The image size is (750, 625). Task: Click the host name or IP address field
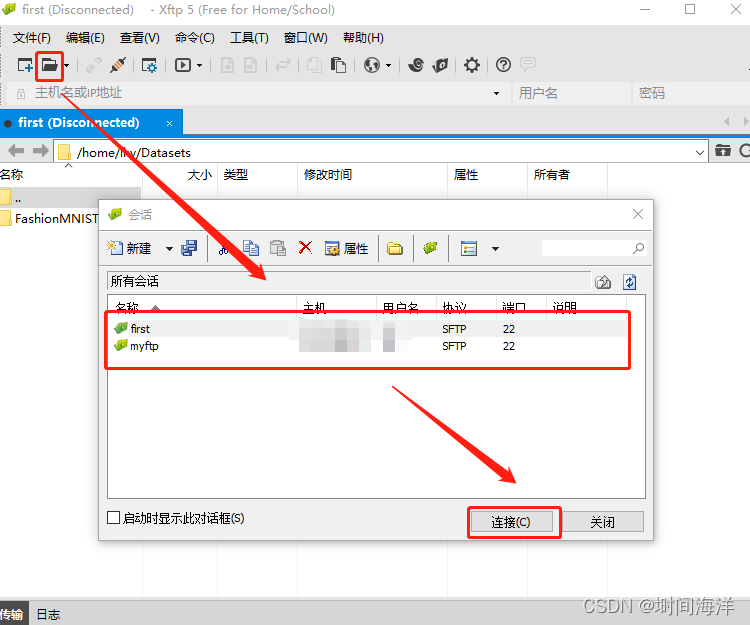(258, 93)
